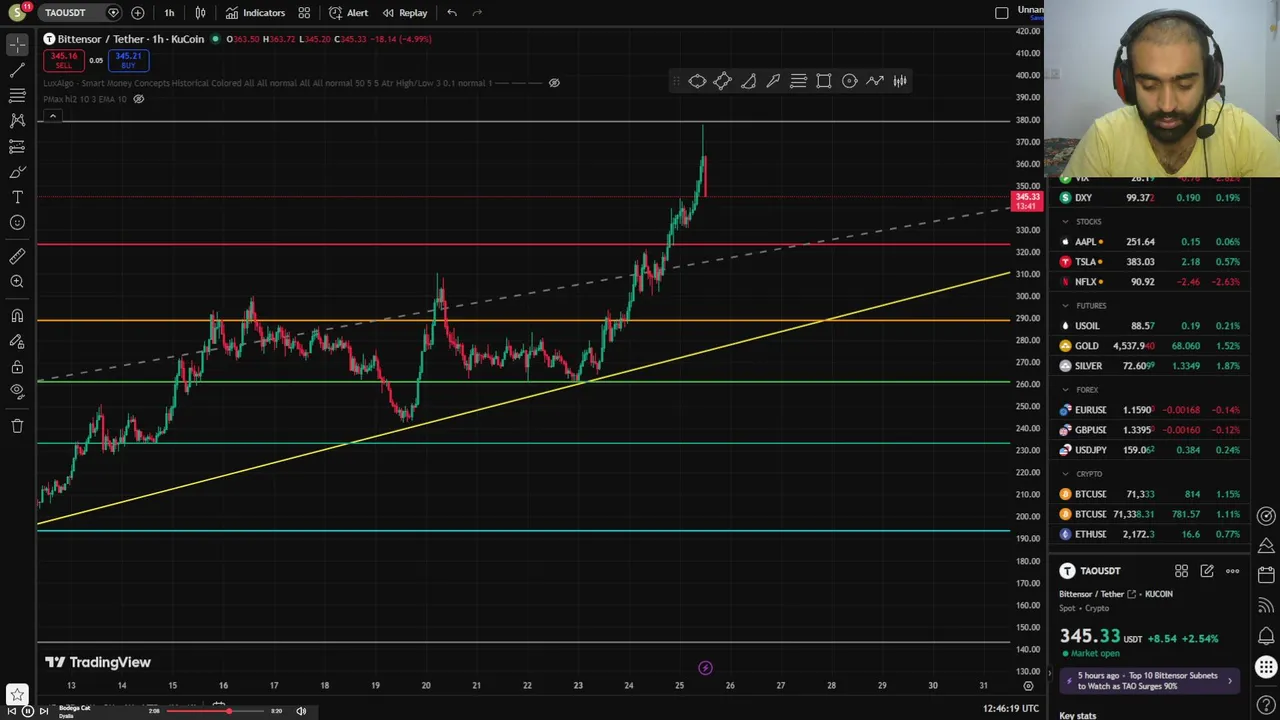The width and height of the screenshot is (1280, 720).
Task: Select bars pattern icon in floating toolbar
Action: [x=900, y=81]
